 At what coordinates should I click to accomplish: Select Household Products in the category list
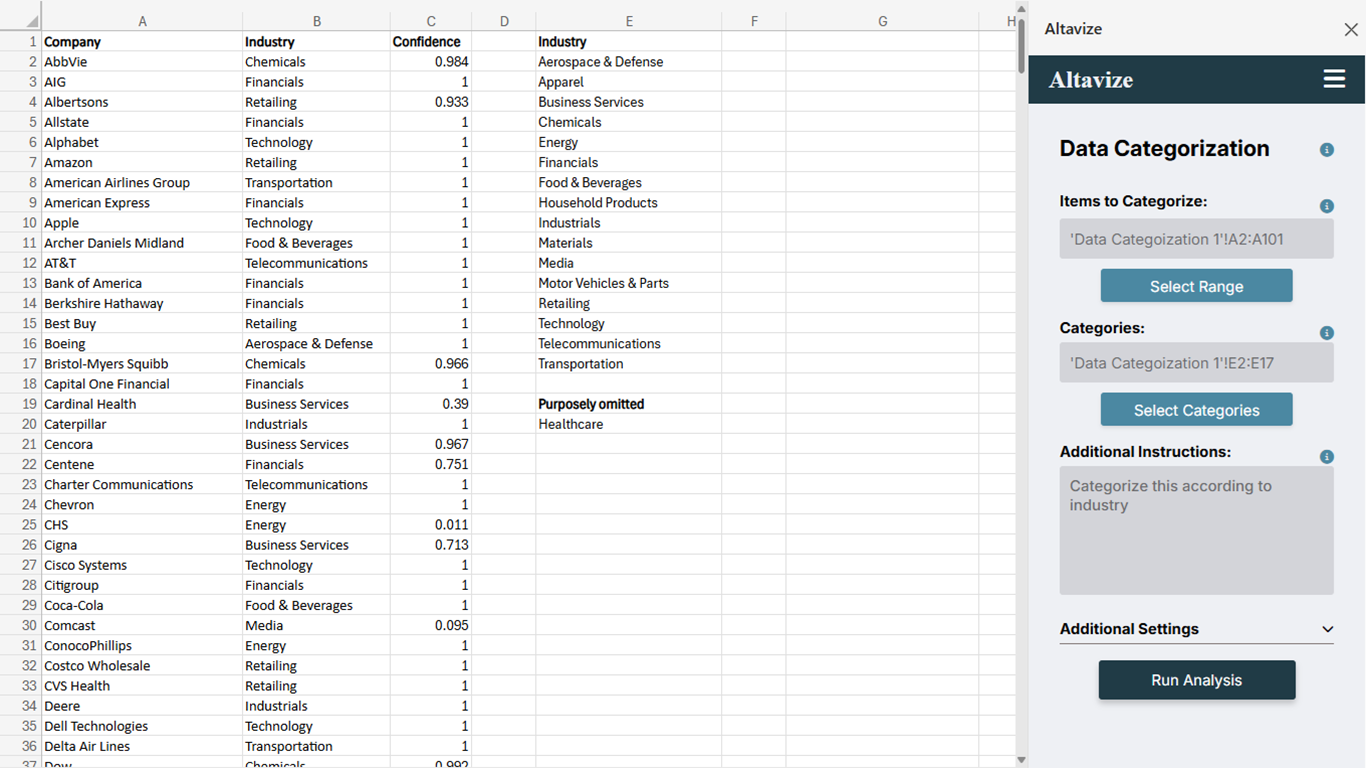[x=629, y=203]
